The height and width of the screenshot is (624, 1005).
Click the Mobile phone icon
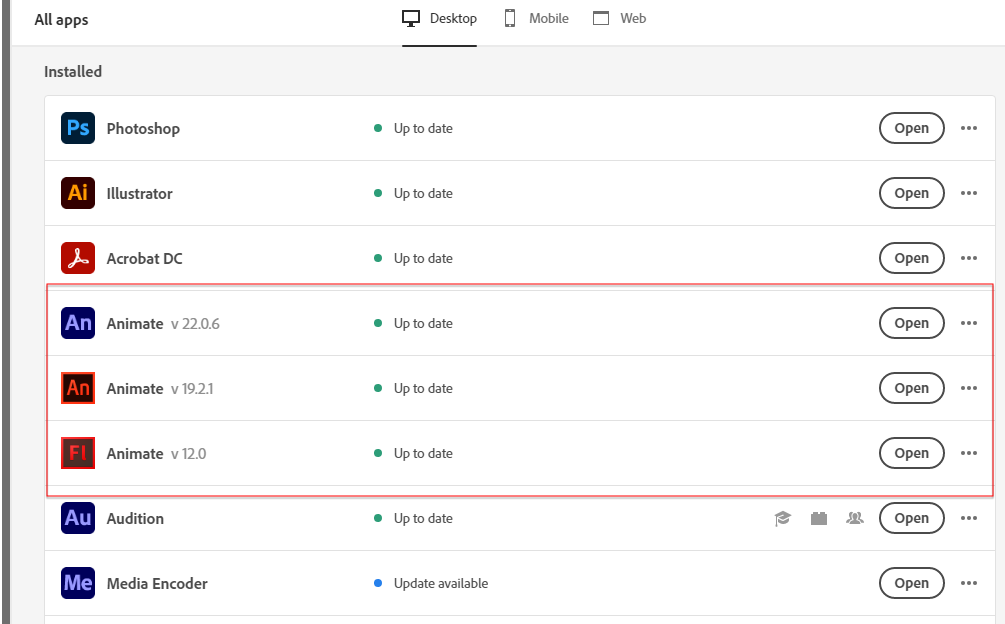point(510,19)
